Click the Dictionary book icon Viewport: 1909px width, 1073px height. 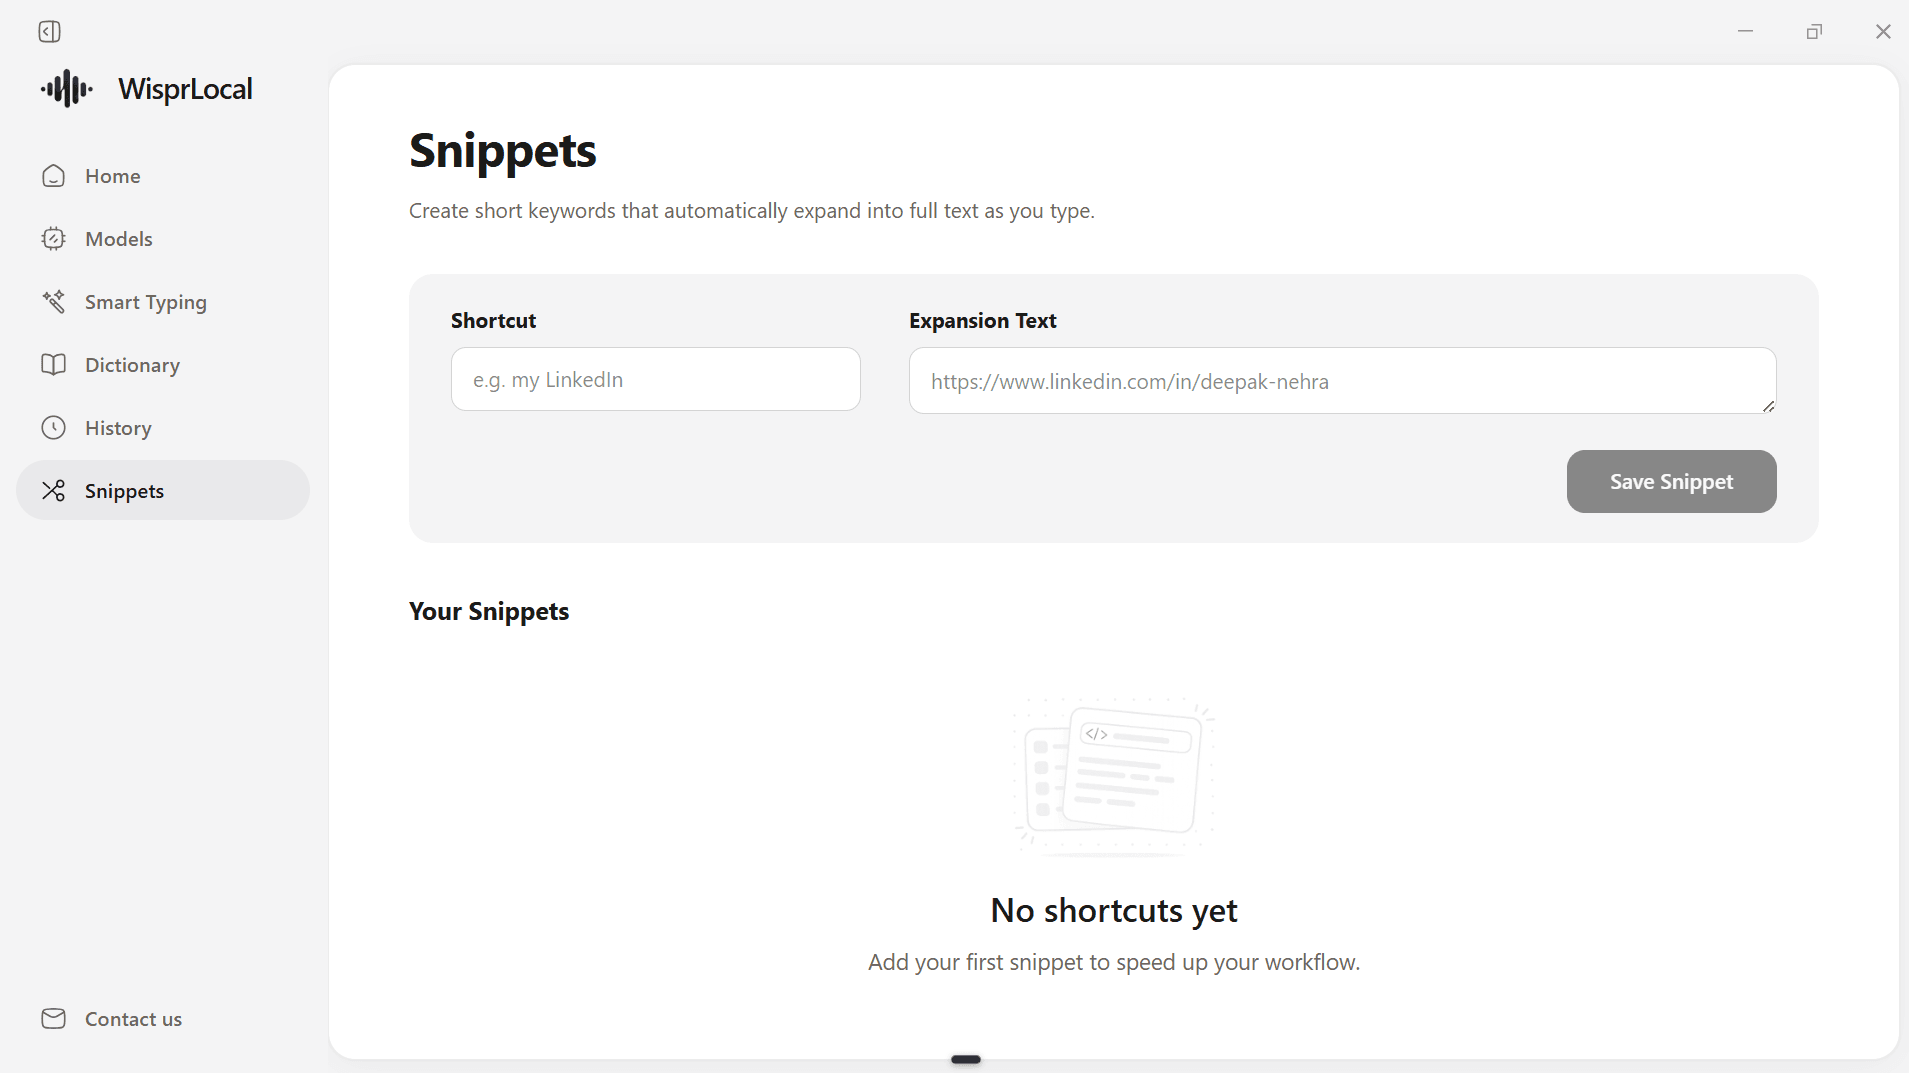(x=54, y=365)
